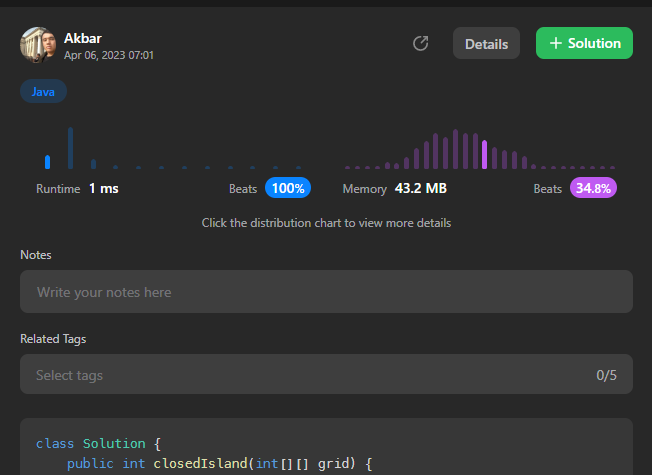This screenshot has width=652, height=475.
Task: Click the green Solution button
Action: point(584,43)
